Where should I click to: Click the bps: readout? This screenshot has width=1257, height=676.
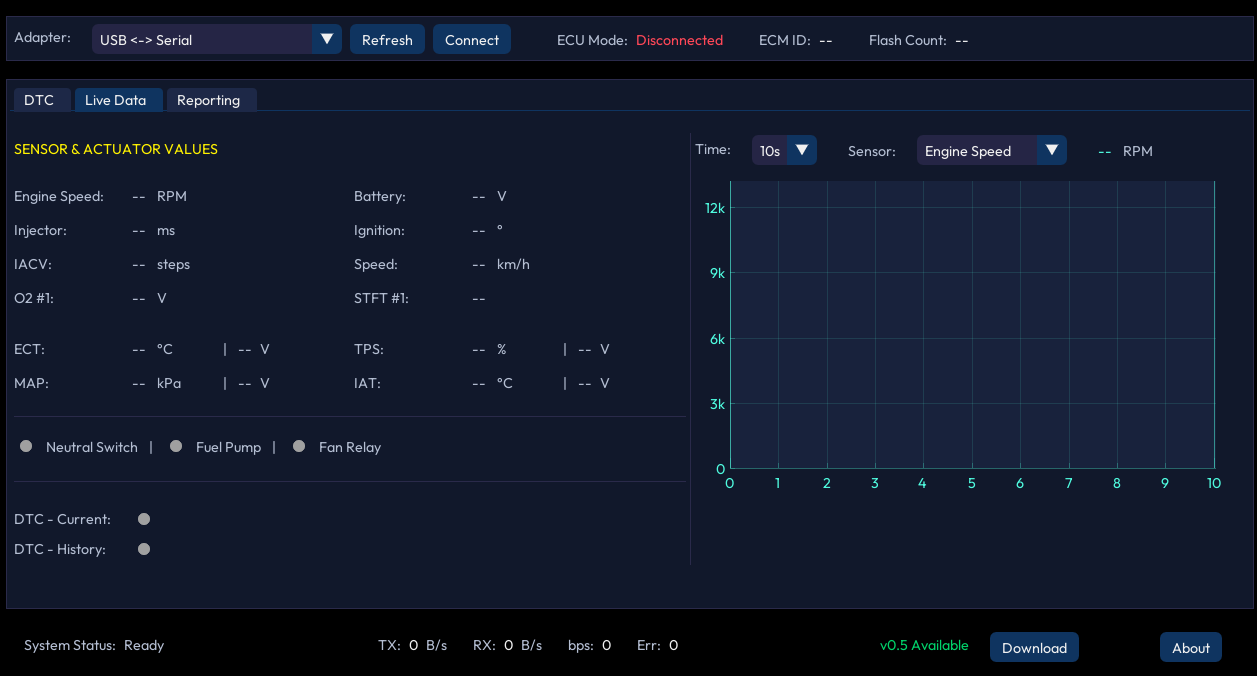589,645
